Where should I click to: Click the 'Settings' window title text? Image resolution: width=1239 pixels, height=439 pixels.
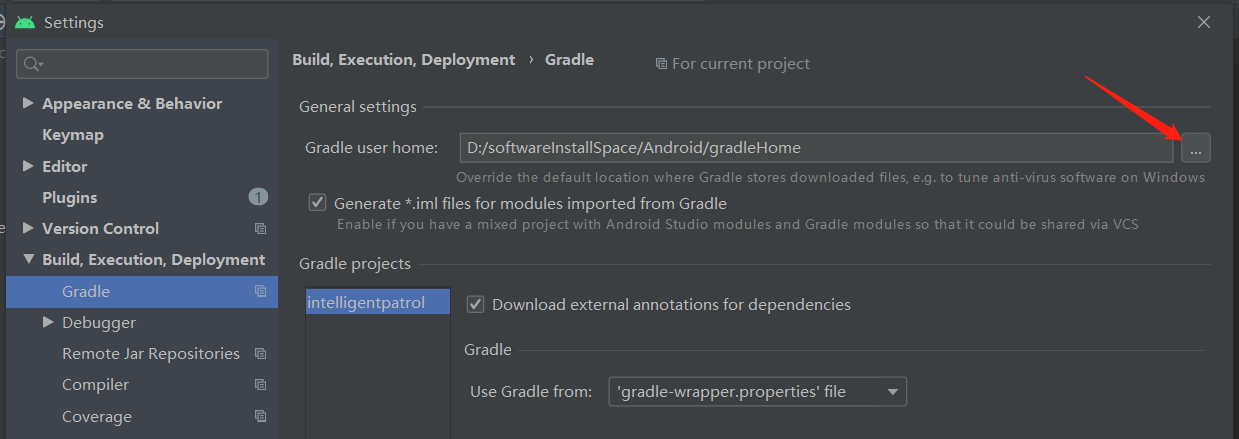point(74,22)
